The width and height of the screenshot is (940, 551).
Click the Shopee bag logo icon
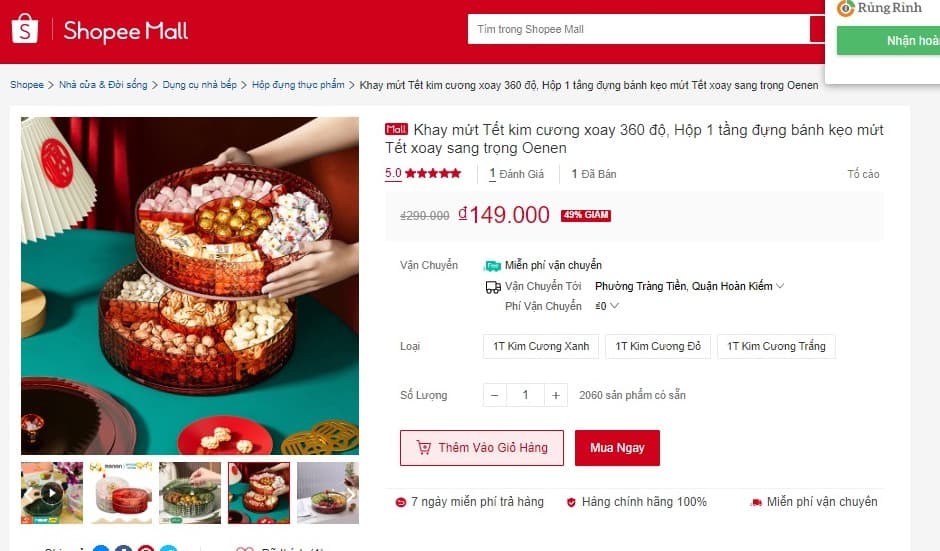(x=25, y=29)
